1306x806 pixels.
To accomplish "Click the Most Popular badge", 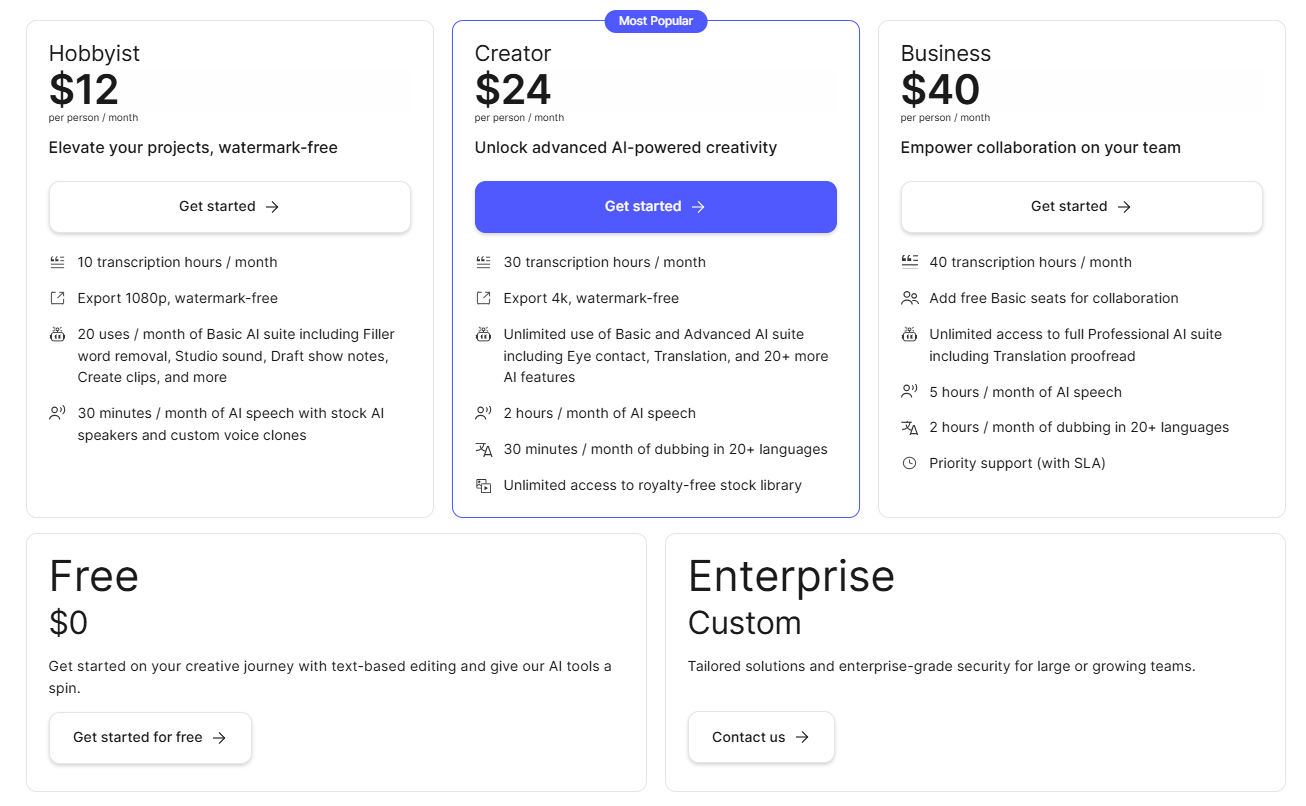I will click(656, 21).
